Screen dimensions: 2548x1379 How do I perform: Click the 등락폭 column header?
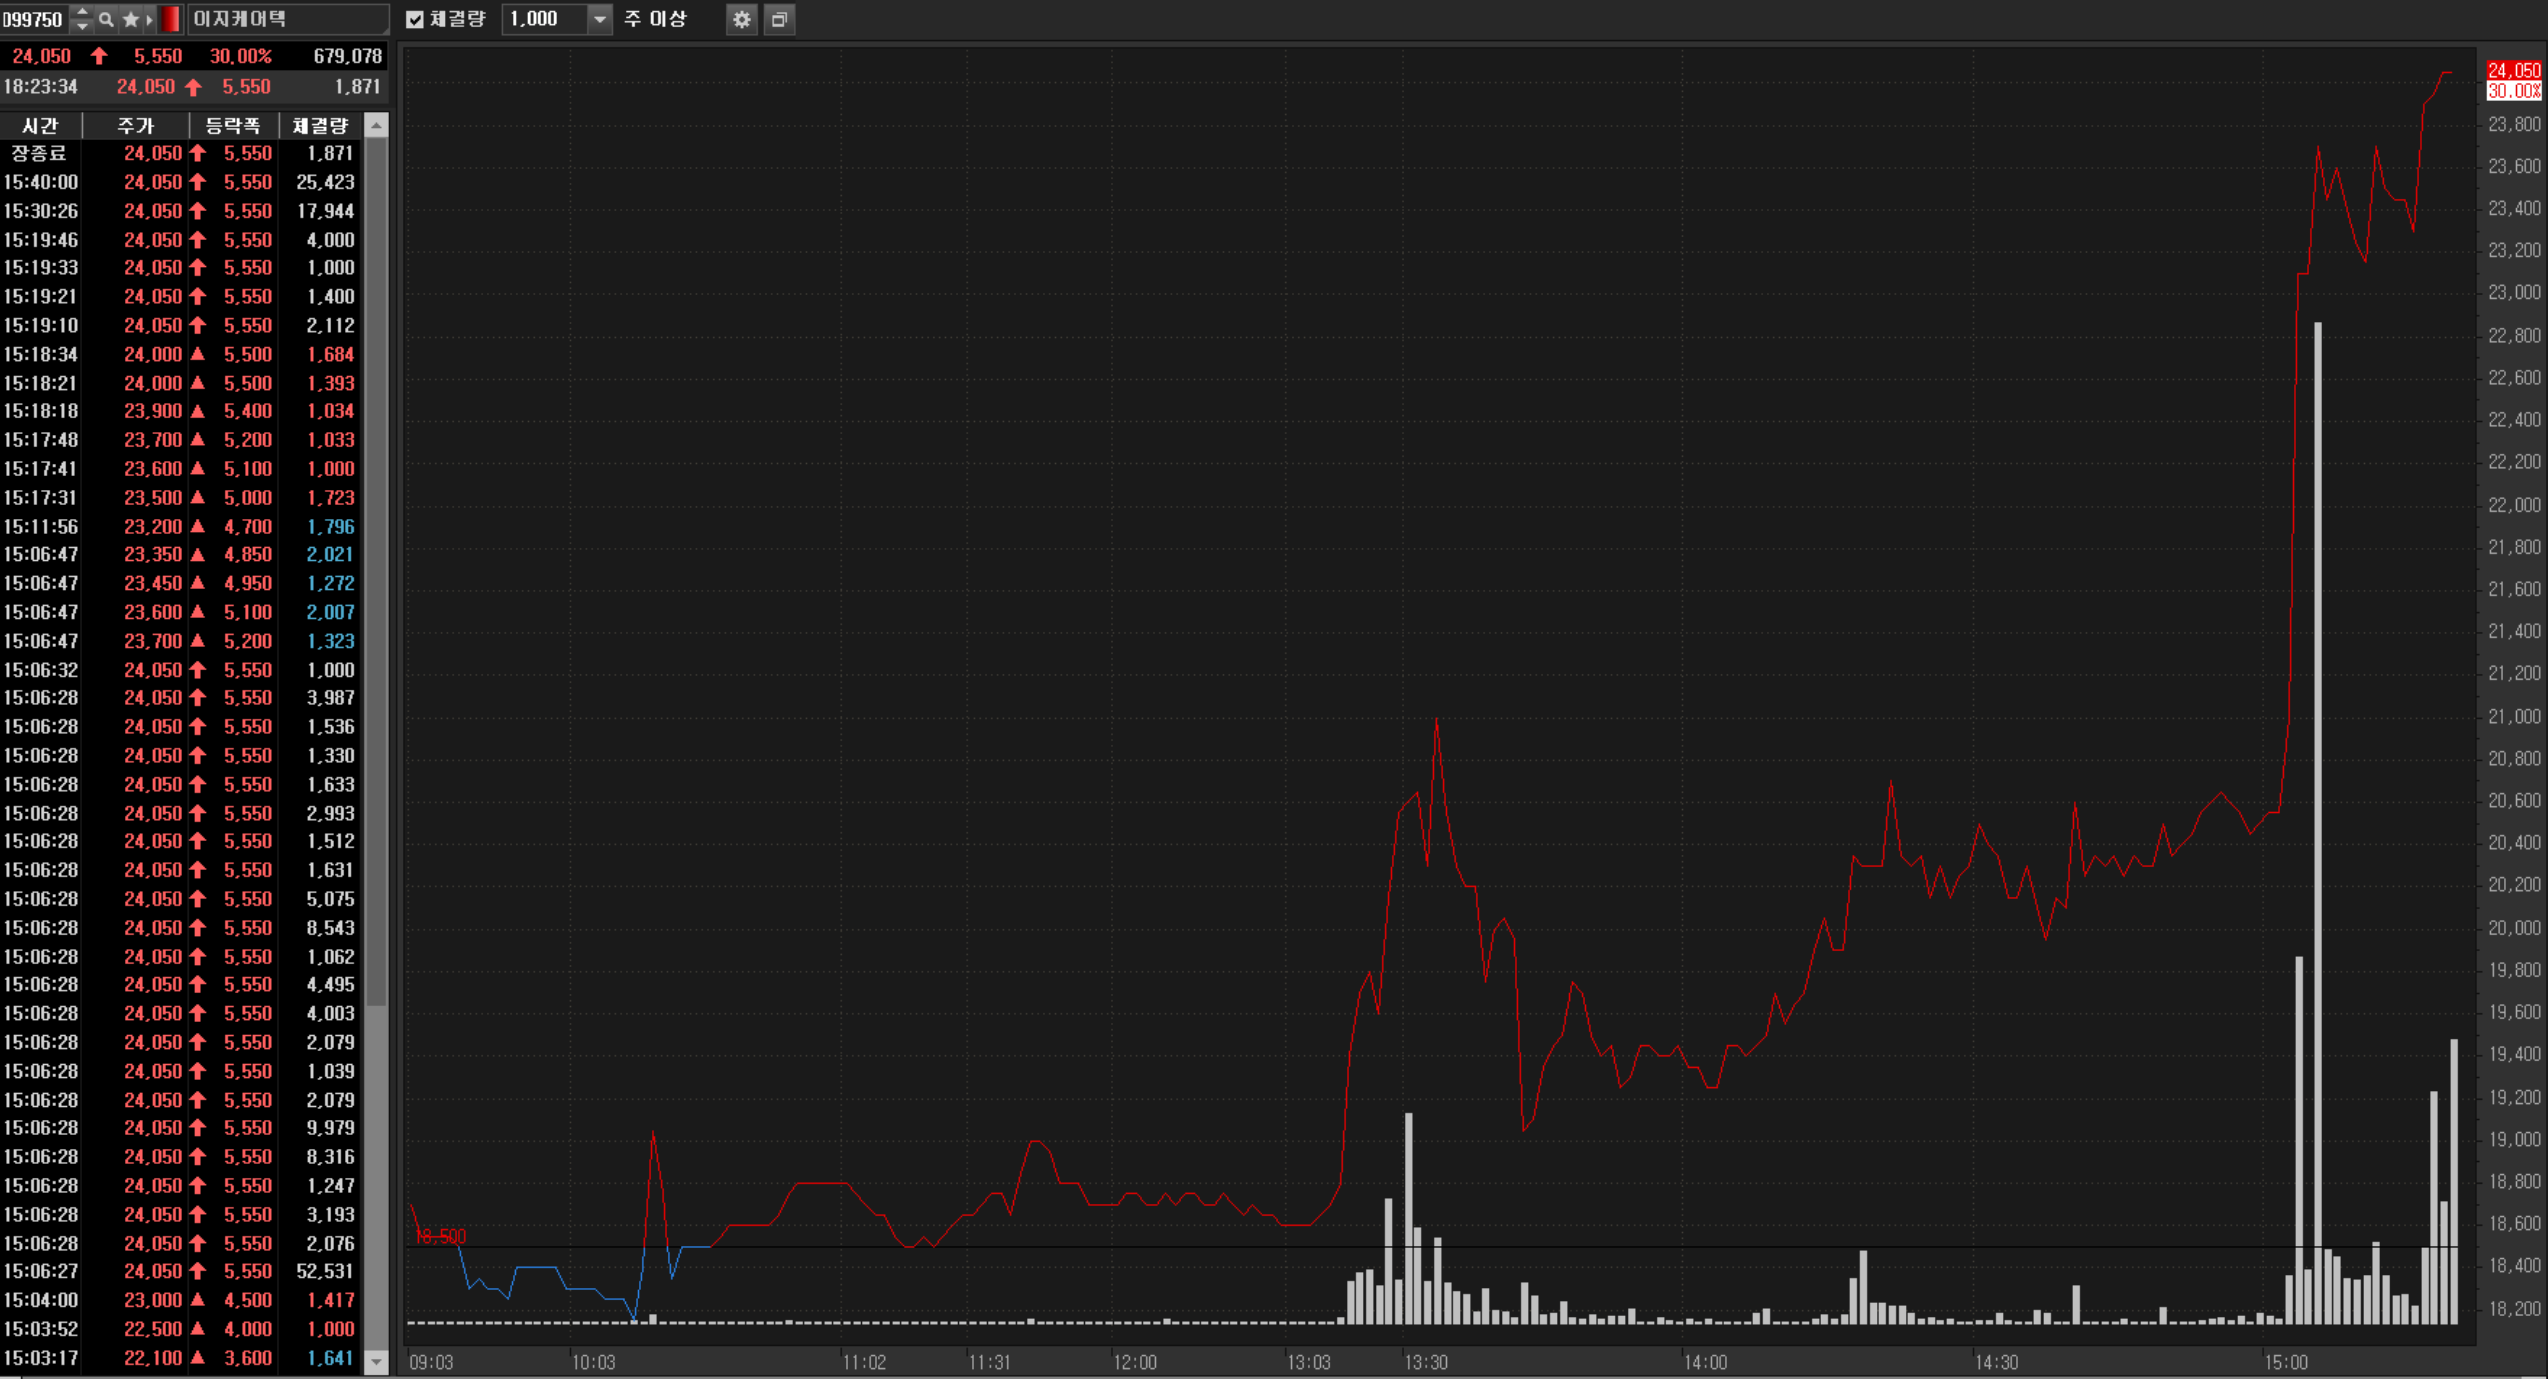coord(232,126)
